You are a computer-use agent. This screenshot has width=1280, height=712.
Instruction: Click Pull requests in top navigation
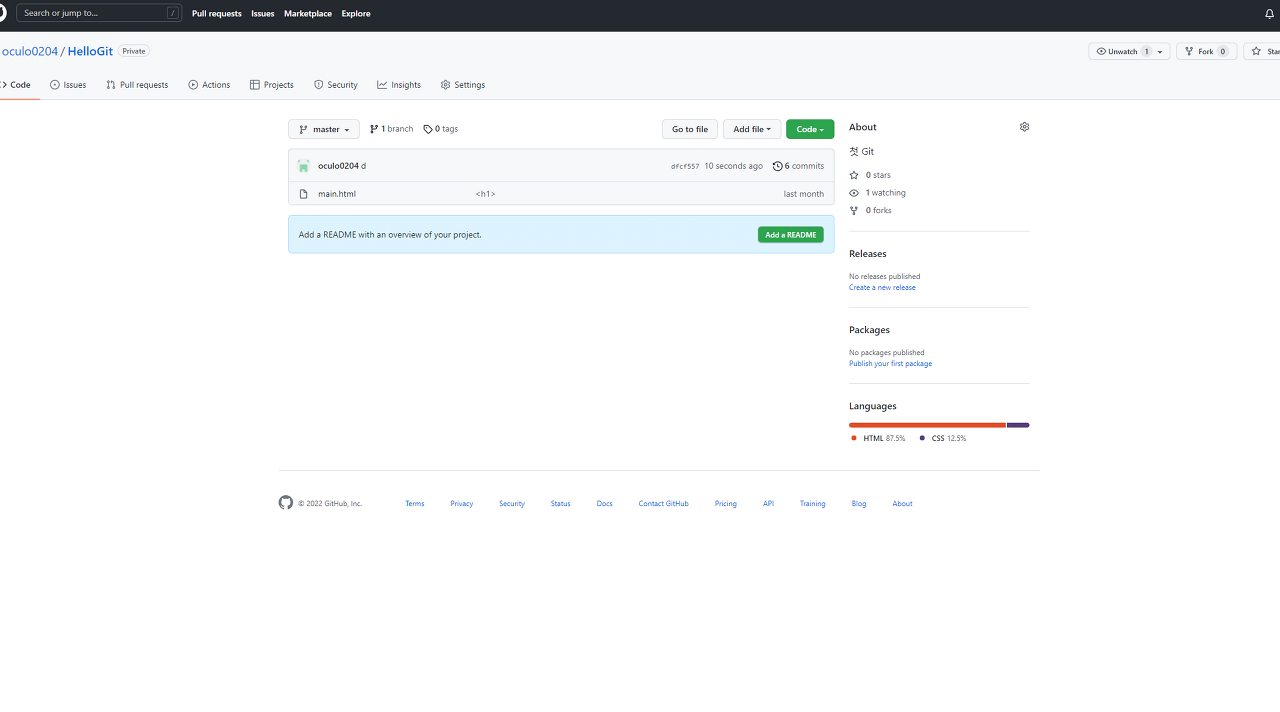(217, 14)
